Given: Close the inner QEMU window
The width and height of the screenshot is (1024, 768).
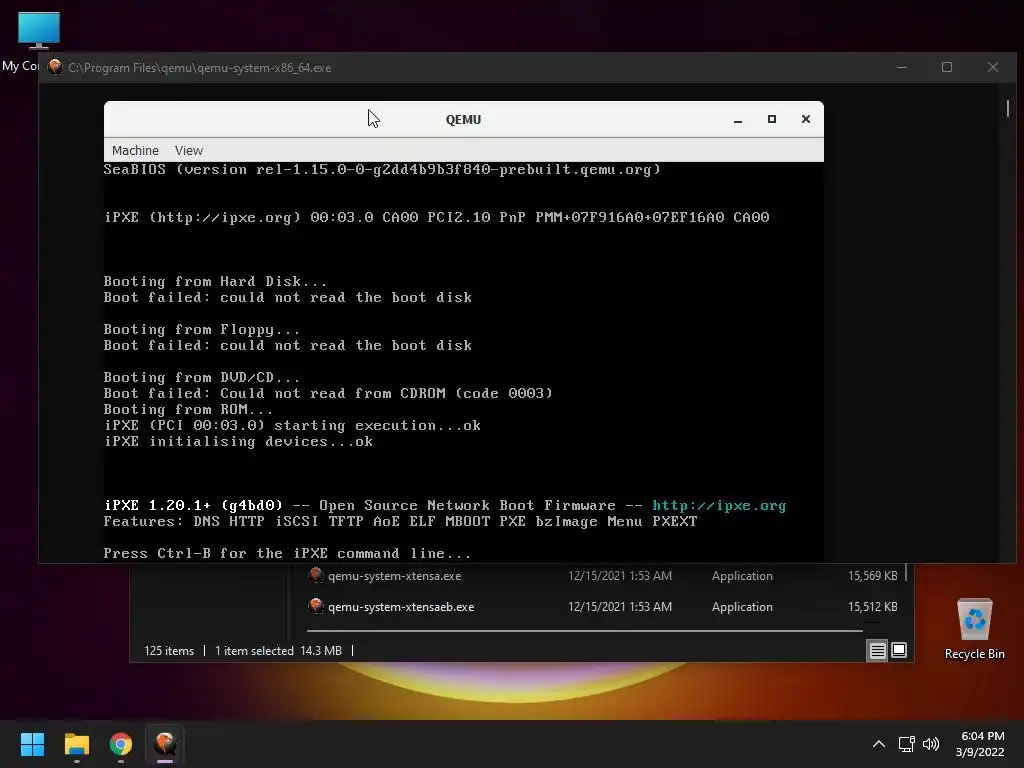Looking at the screenshot, I should click(x=806, y=120).
